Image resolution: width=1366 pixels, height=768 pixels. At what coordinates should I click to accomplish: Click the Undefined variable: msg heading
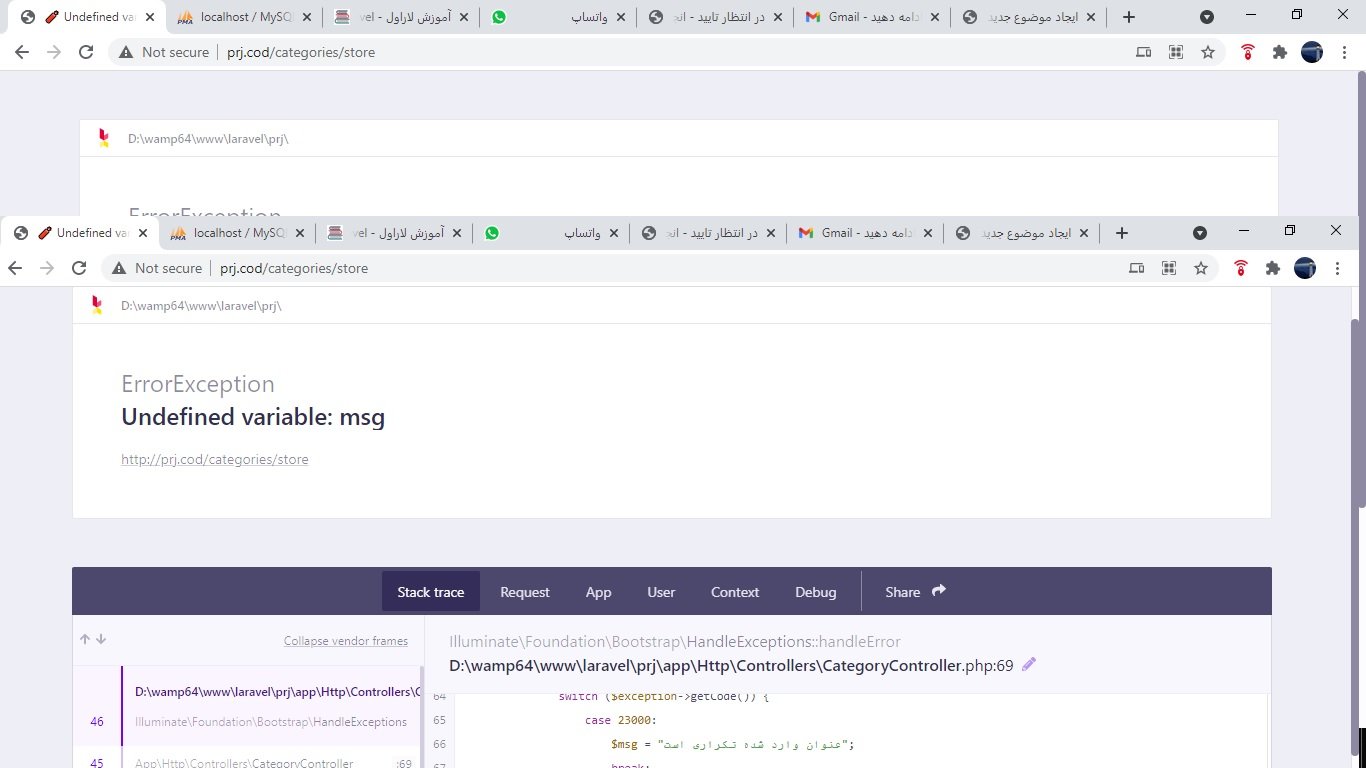point(253,417)
